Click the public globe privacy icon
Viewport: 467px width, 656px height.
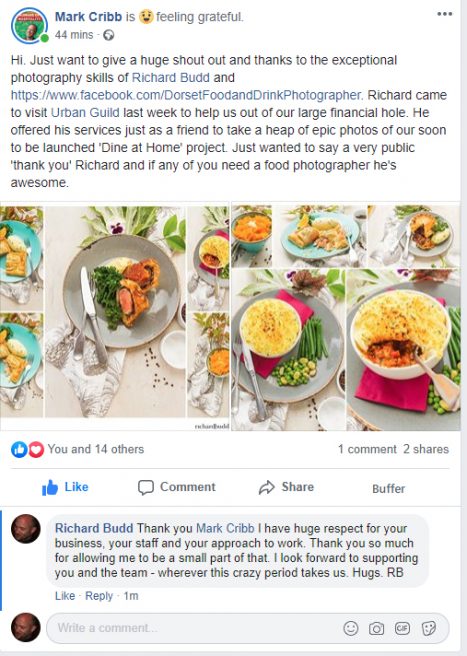tap(108, 35)
